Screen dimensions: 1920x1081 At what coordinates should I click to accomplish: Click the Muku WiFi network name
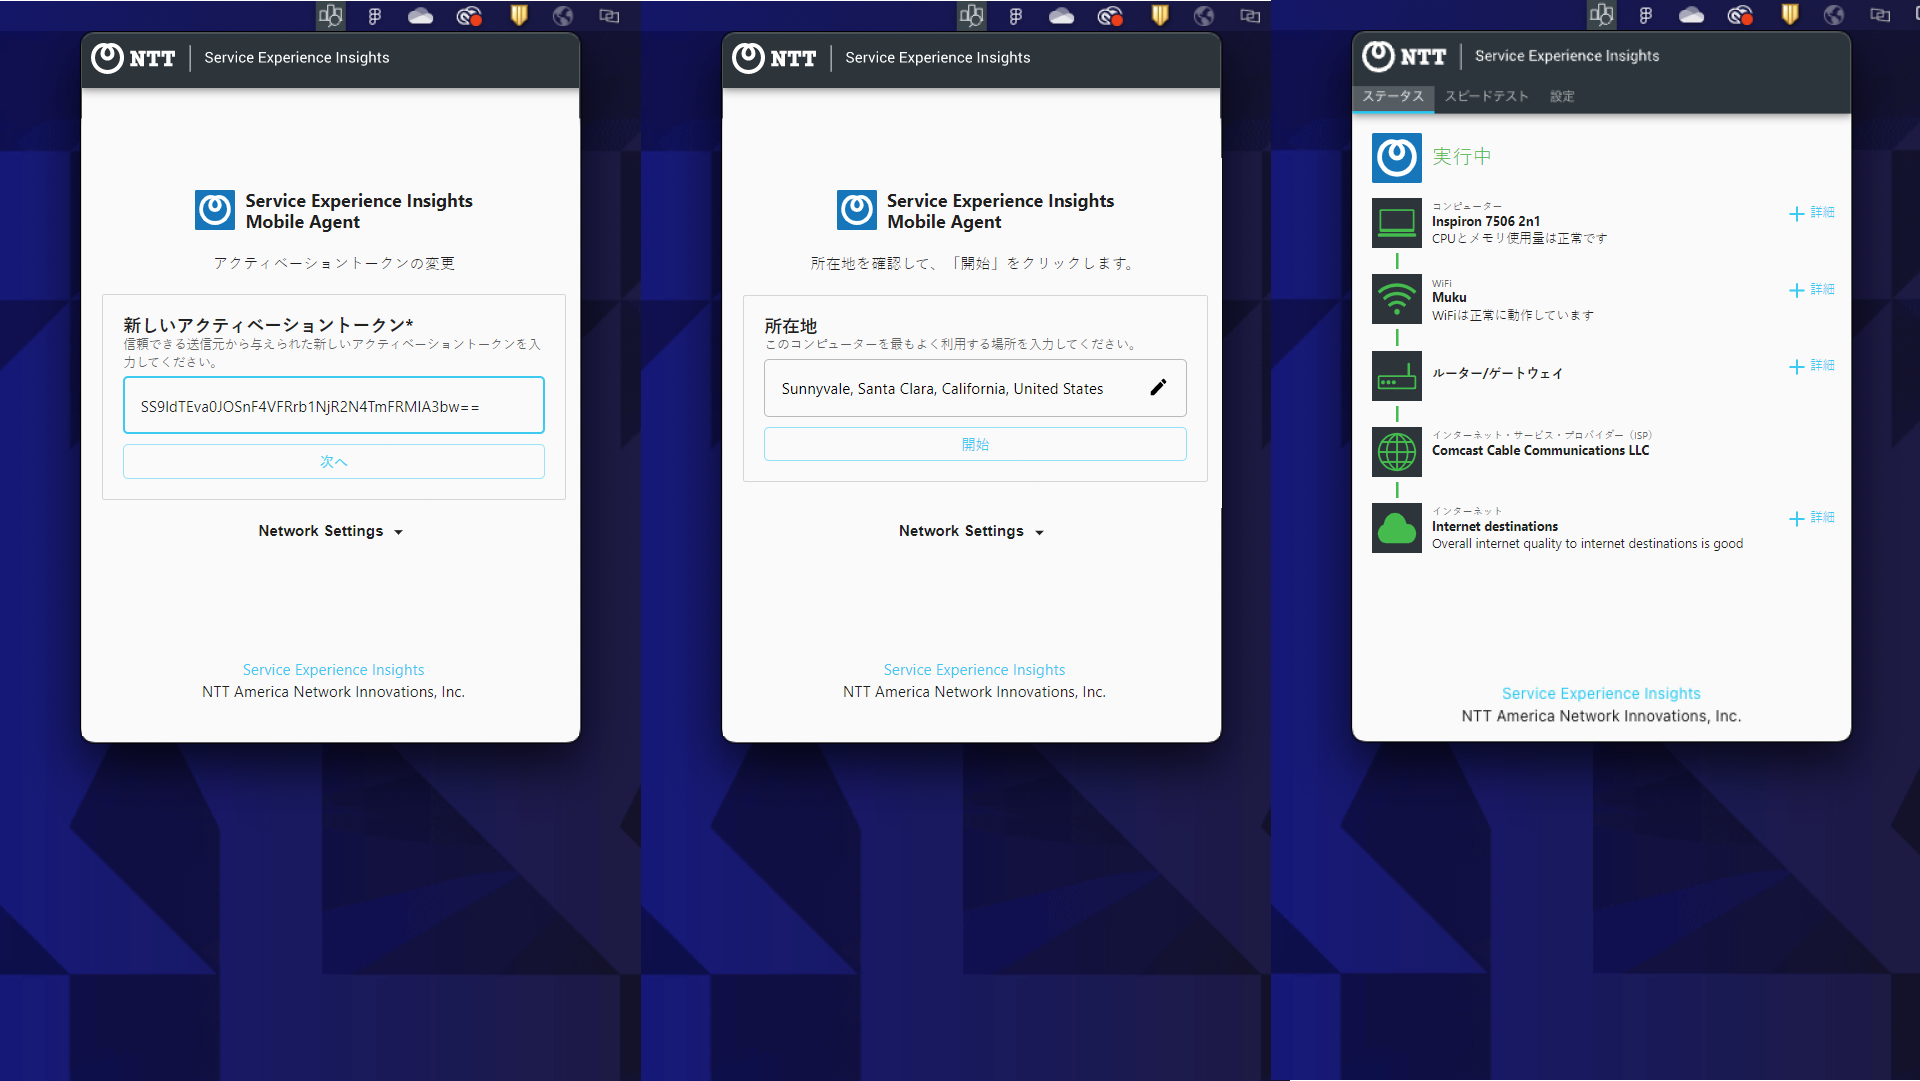coord(1449,298)
